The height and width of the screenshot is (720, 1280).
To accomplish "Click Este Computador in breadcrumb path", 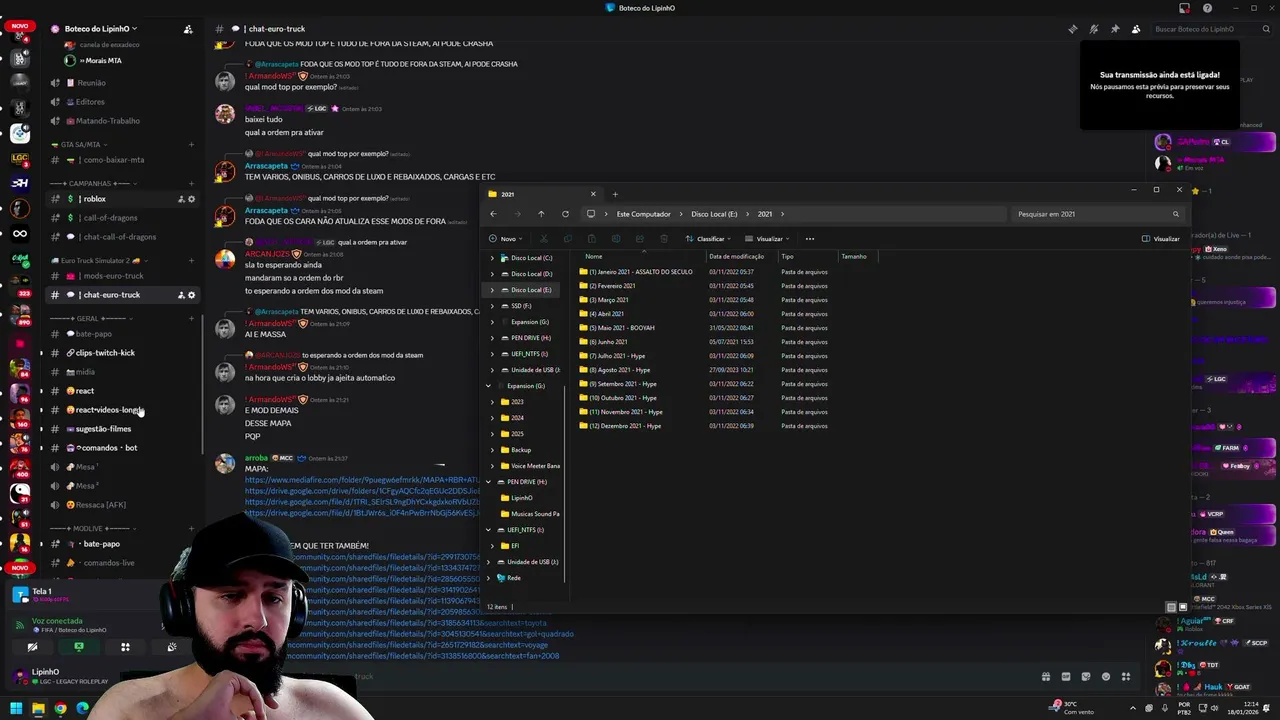I will click(643, 214).
